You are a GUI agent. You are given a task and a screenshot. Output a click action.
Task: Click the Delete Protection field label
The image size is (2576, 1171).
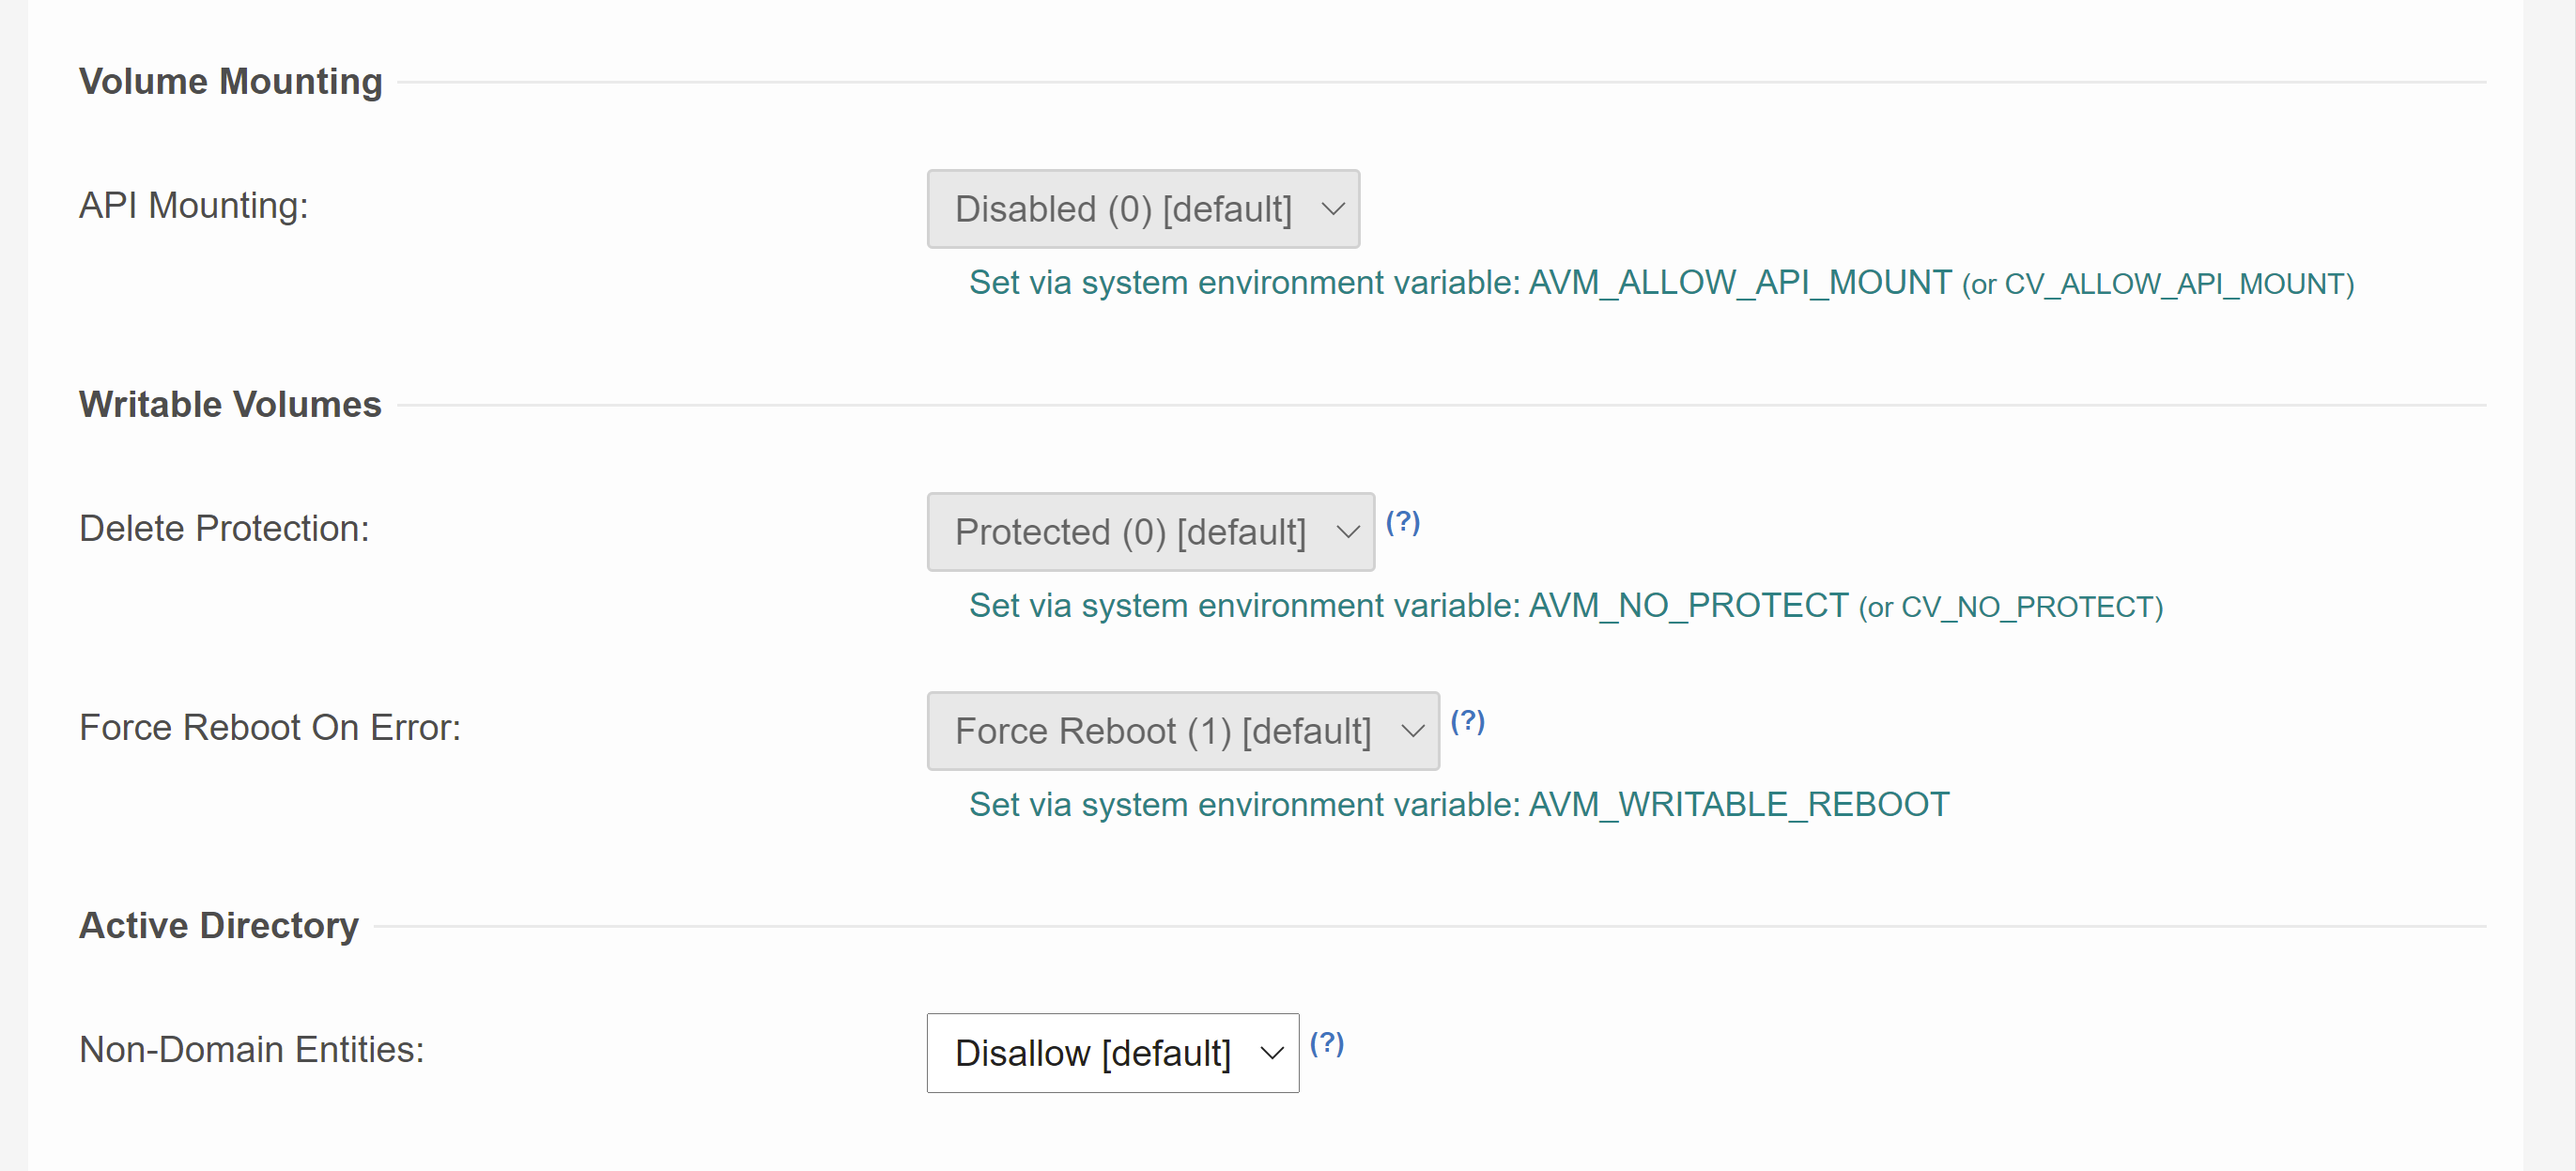tap(224, 528)
